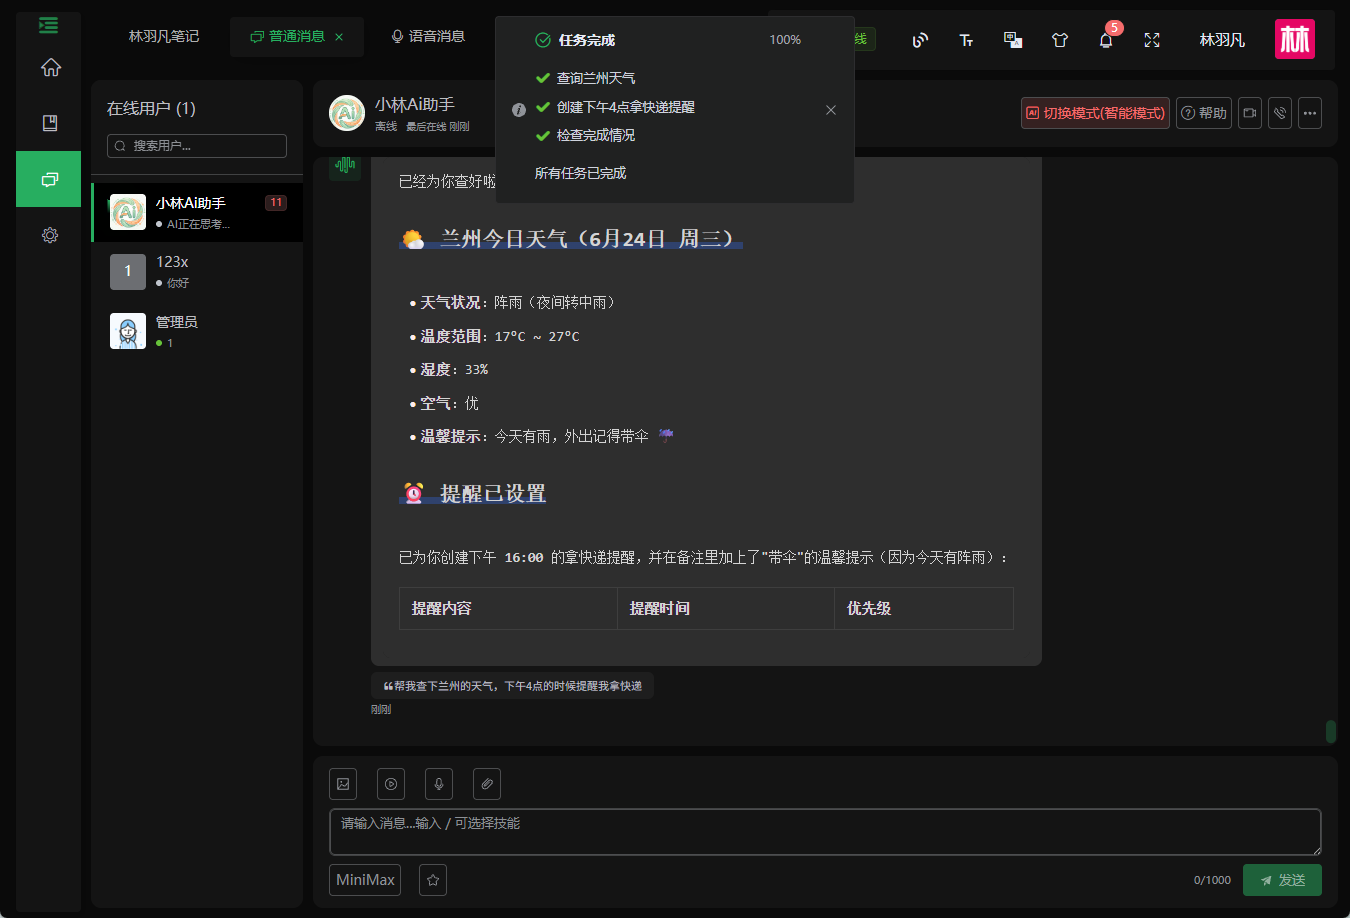Start a voice call
This screenshot has height=918, width=1350.
(x=1280, y=113)
